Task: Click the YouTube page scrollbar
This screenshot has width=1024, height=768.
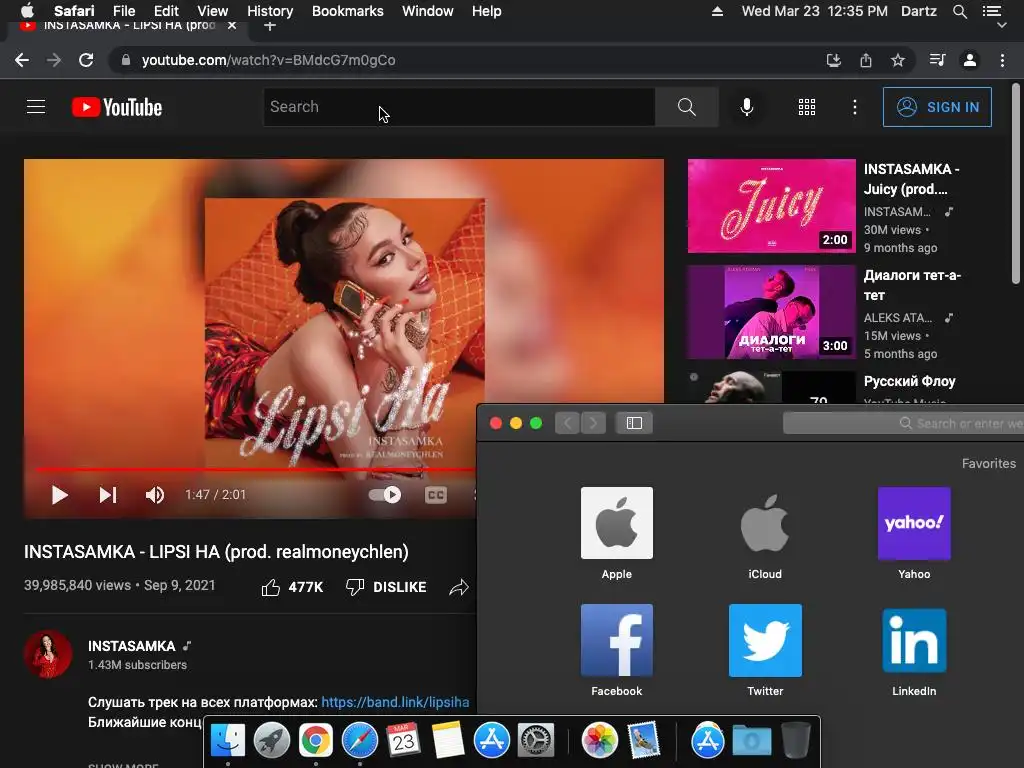Action: [1016, 184]
